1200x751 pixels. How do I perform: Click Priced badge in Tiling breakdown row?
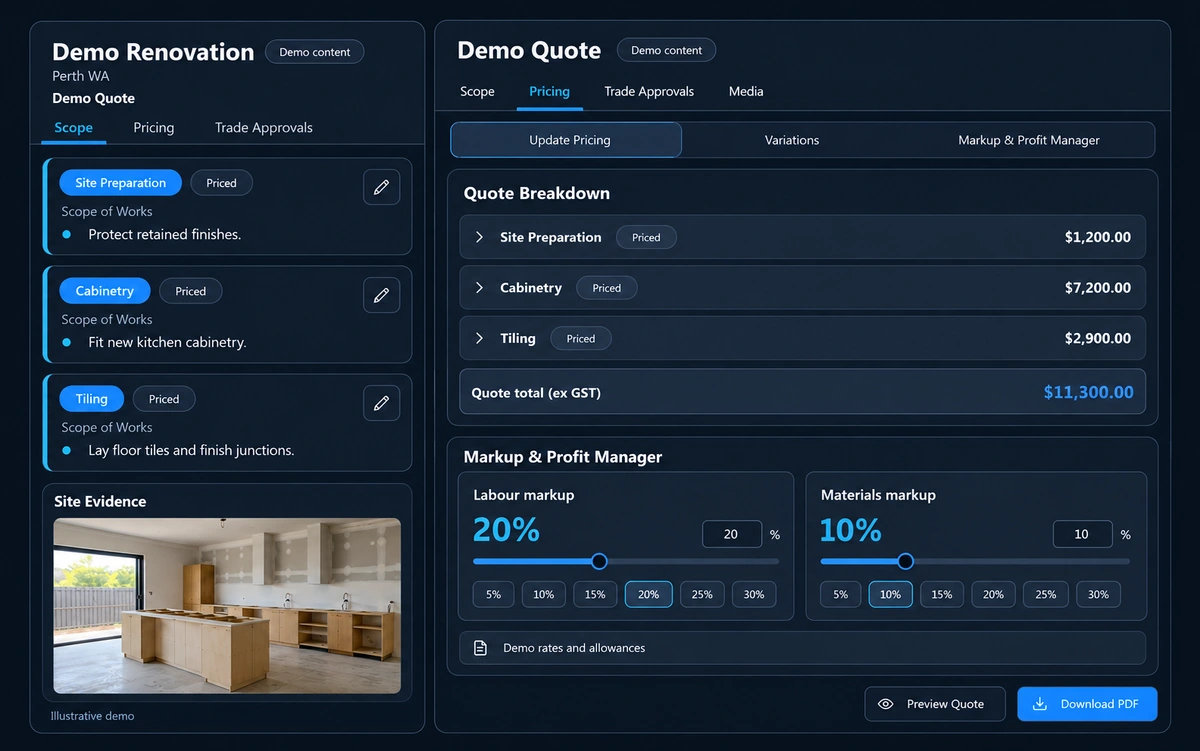click(580, 338)
